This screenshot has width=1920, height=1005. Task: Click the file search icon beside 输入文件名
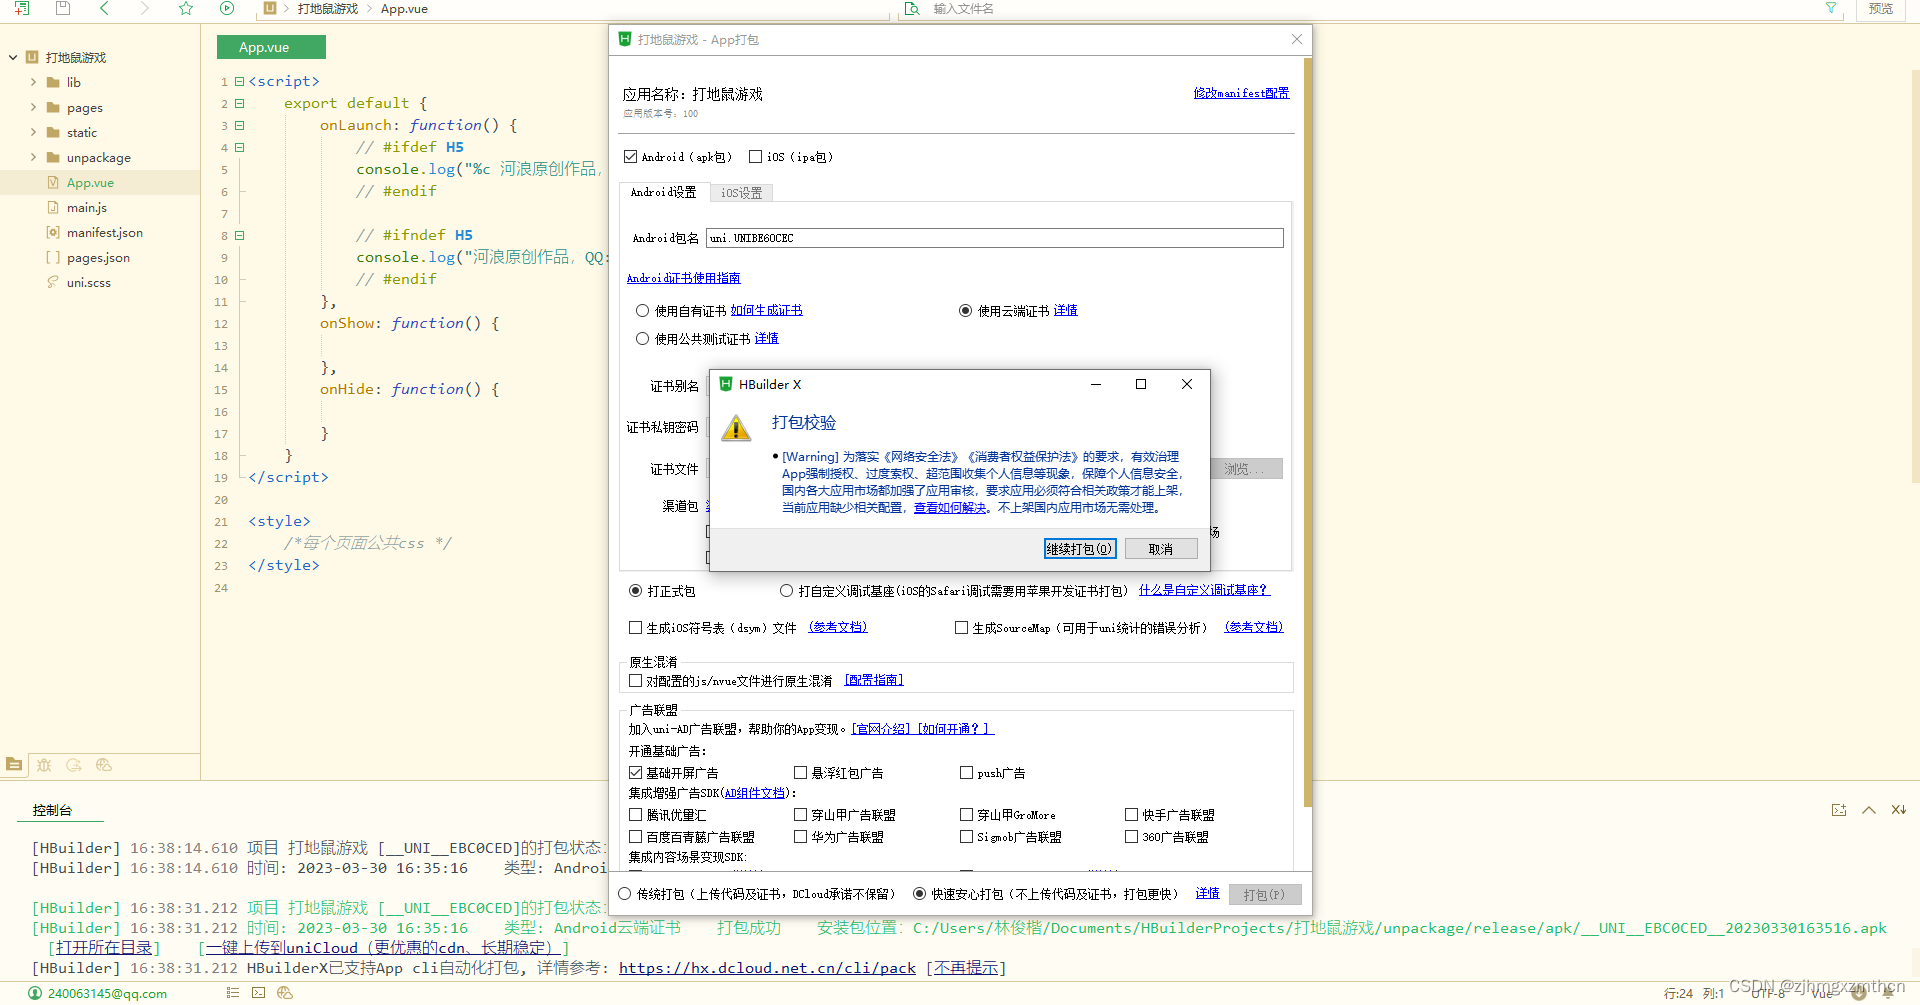[x=912, y=8]
